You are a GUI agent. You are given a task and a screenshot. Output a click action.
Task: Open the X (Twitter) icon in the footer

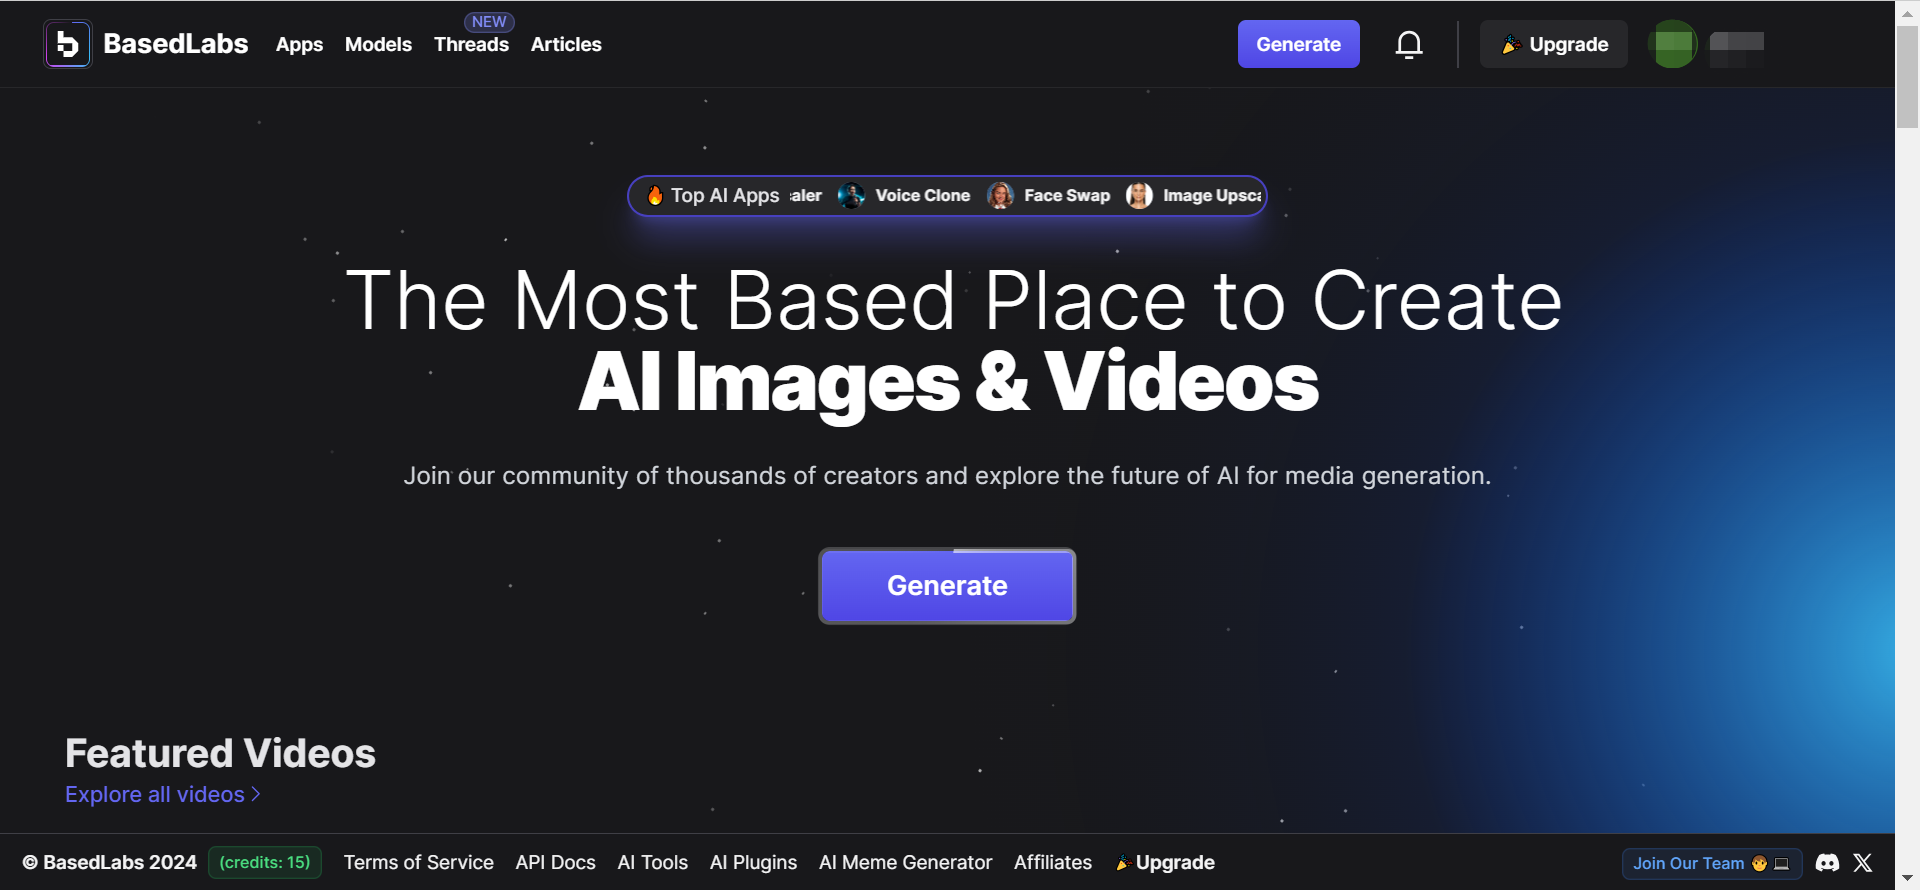1863,863
